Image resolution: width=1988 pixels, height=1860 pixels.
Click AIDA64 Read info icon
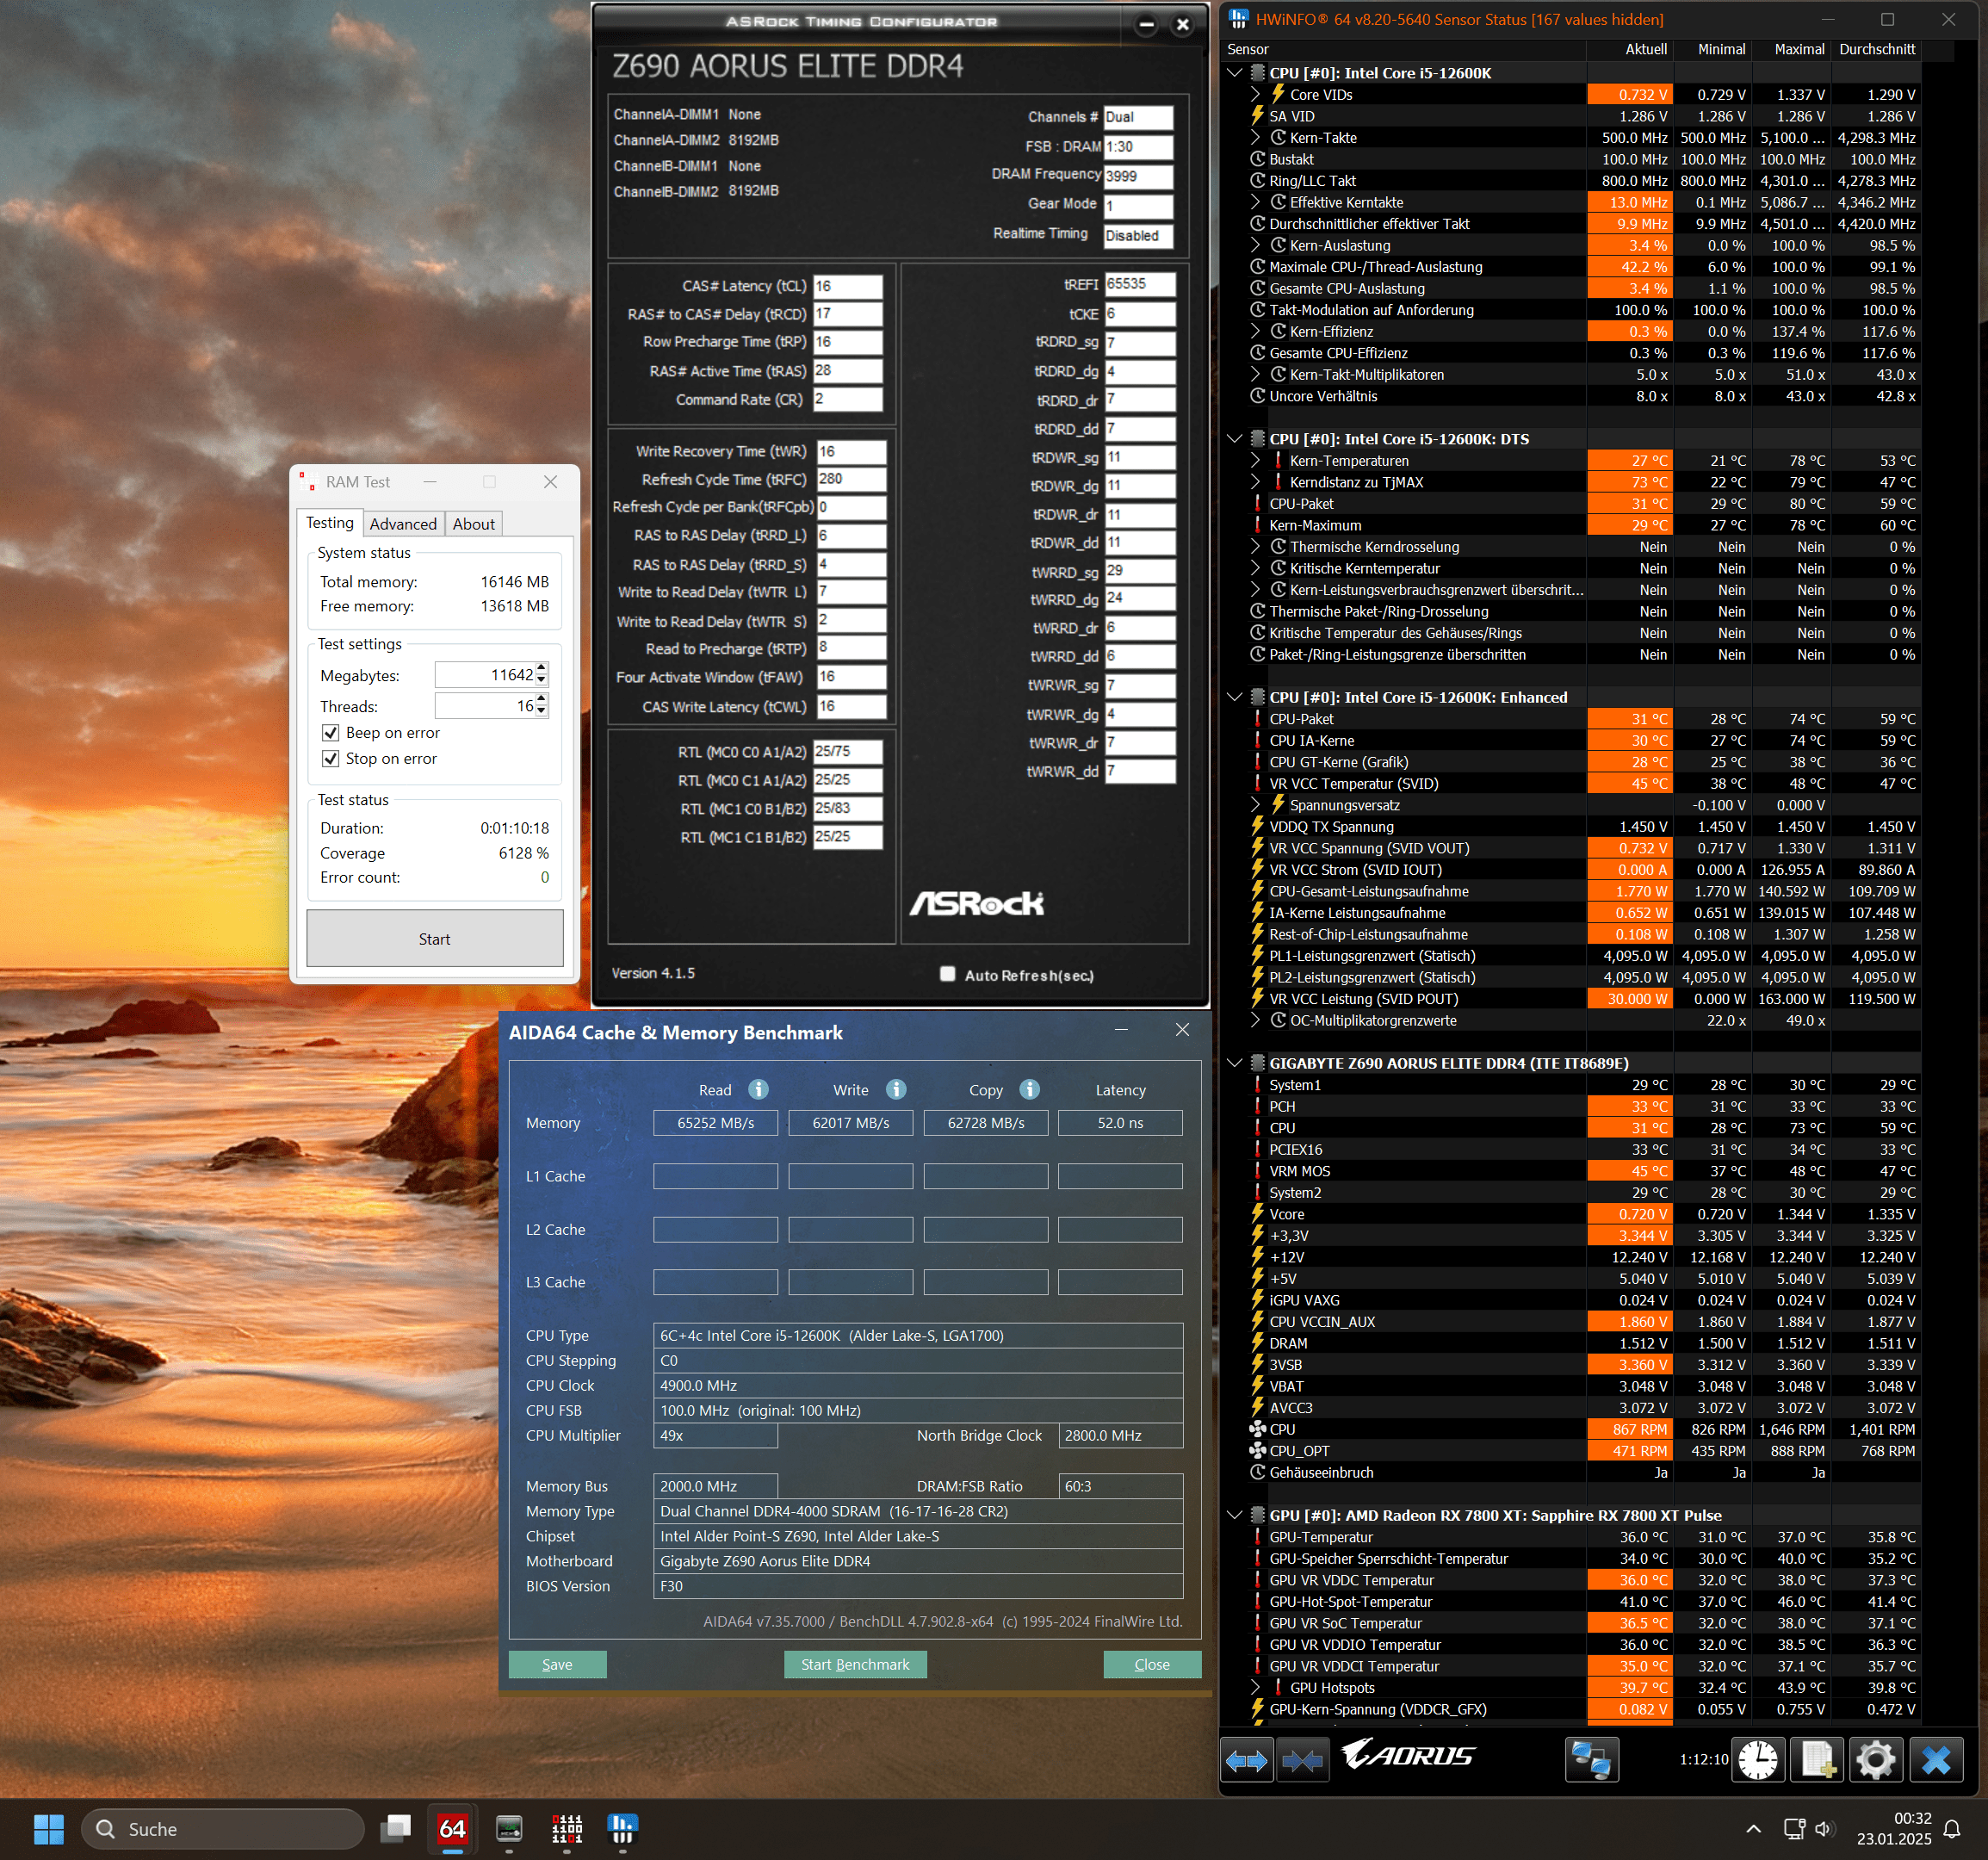(758, 1089)
